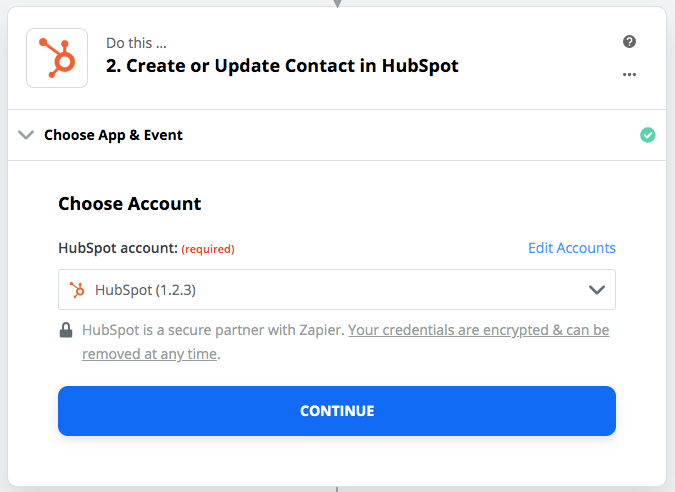Click the "Do this ..." step label
This screenshot has height=492, width=675.
pos(136,43)
